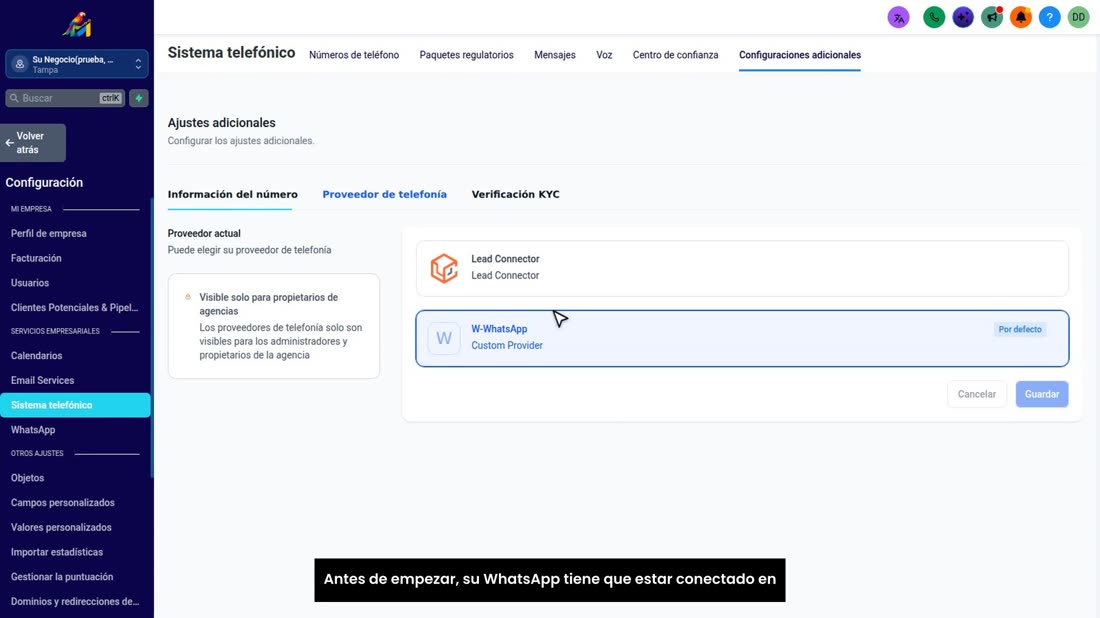Open Clientes Potenciales & Pipelines
This screenshot has width=1100, height=618.
coord(74,307)
